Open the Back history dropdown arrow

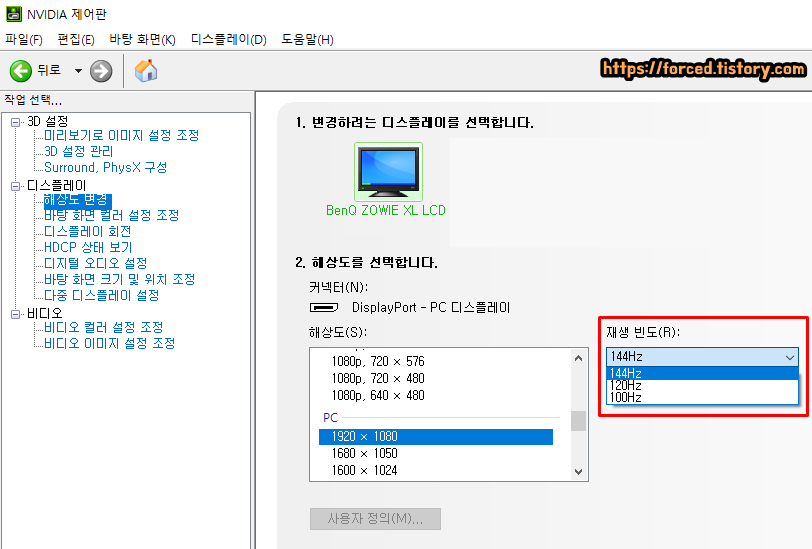(x=78, y=71)
